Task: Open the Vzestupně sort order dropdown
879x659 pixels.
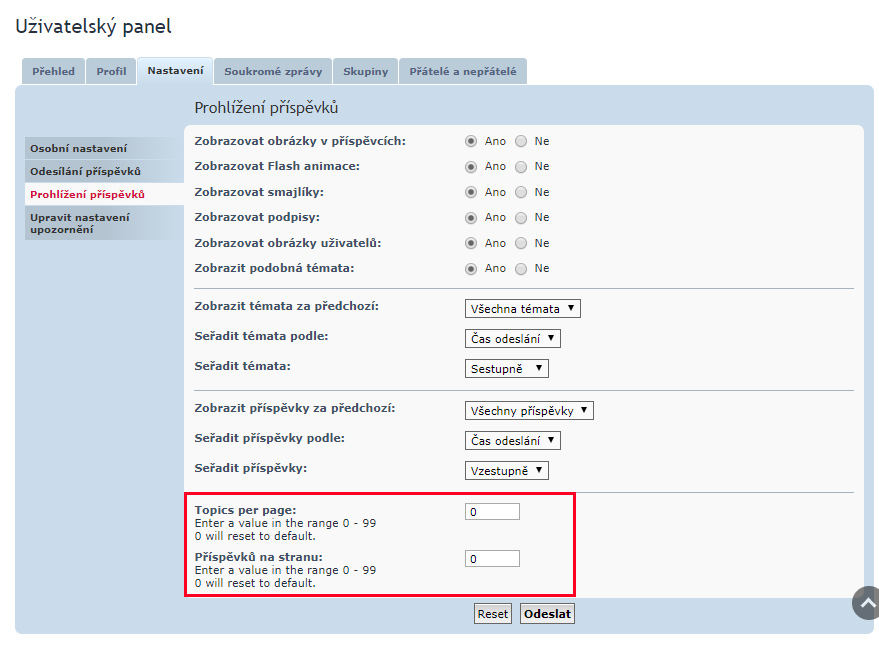Action: pos(506,471)
